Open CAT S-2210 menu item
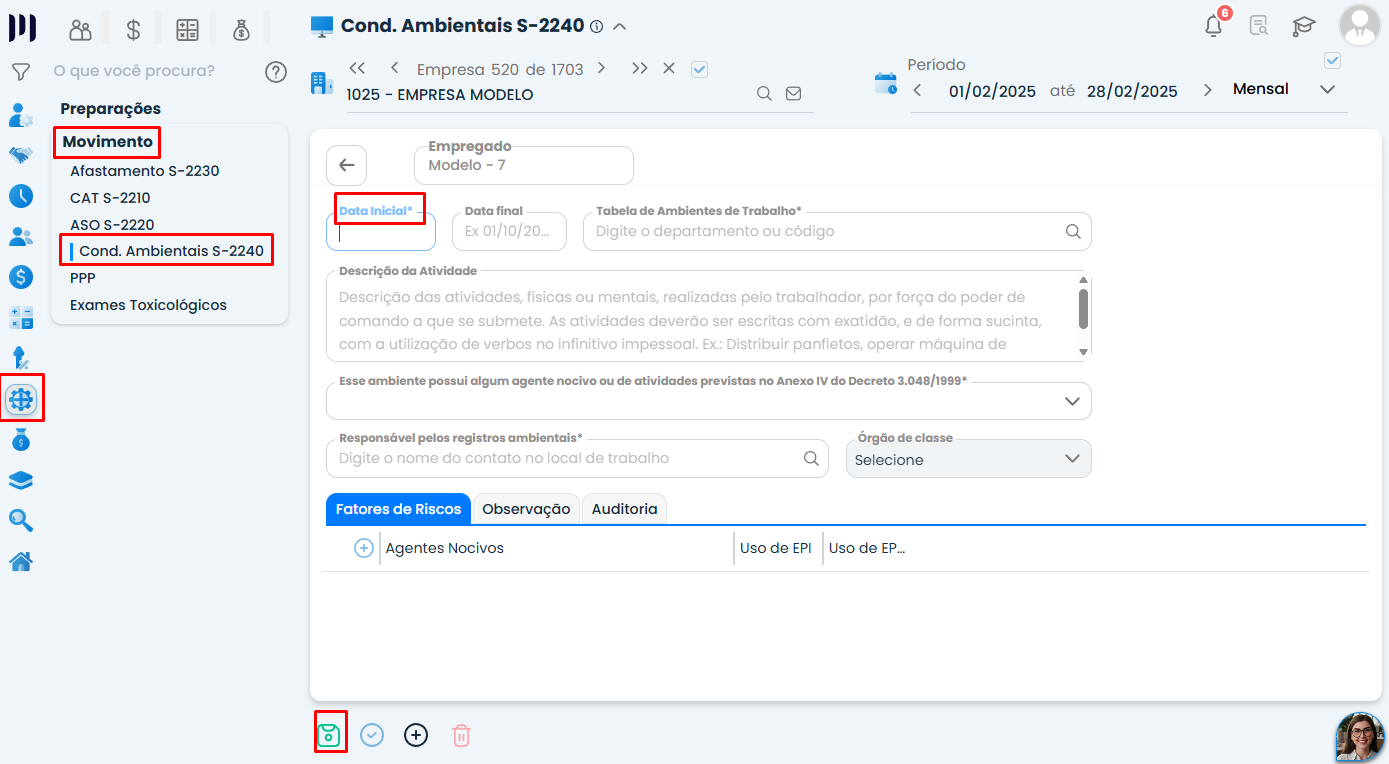1389x764 pixels. (110, 198)
